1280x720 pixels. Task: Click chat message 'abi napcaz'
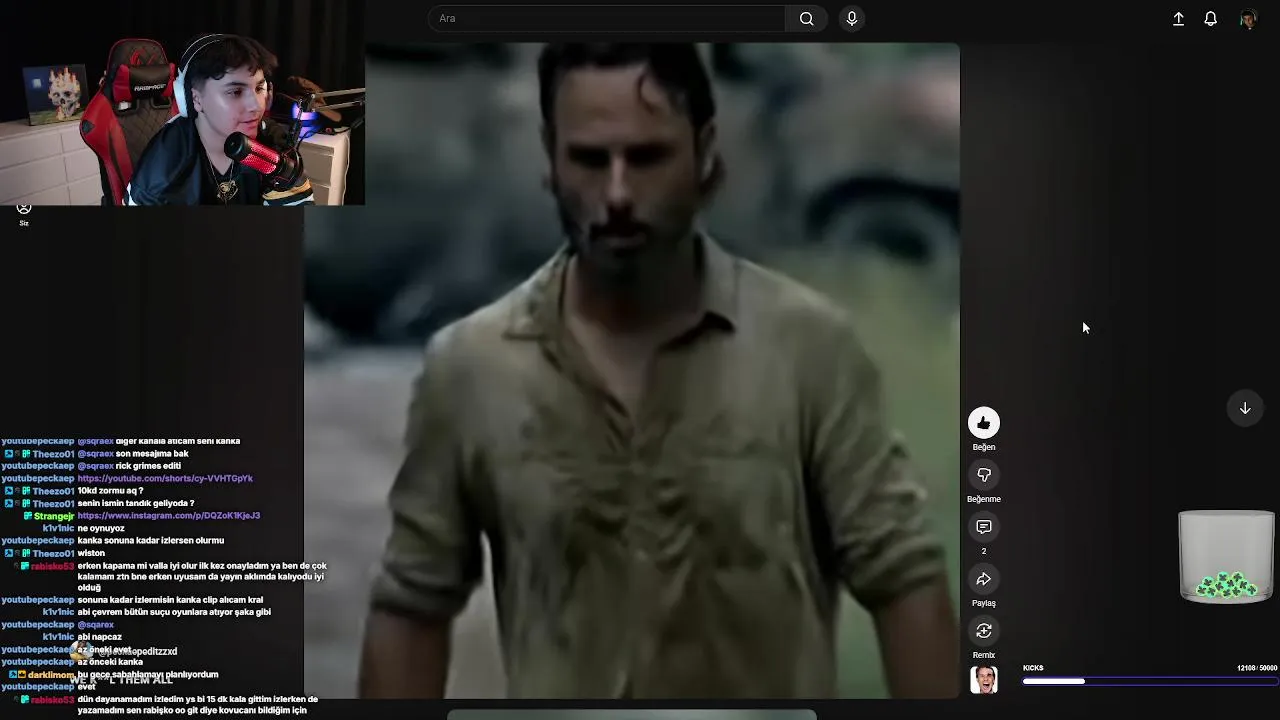click(x=99, y=637)
